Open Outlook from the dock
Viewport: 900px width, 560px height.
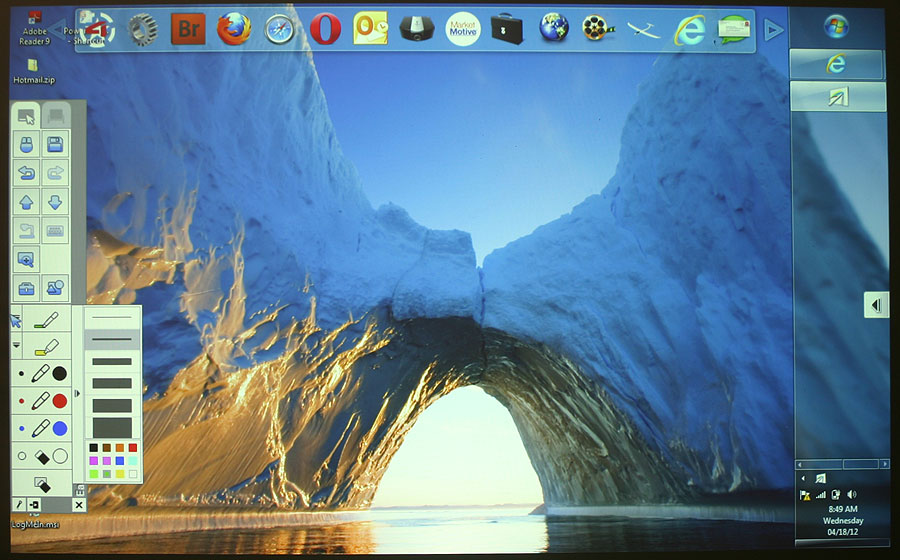click(370, 29)
